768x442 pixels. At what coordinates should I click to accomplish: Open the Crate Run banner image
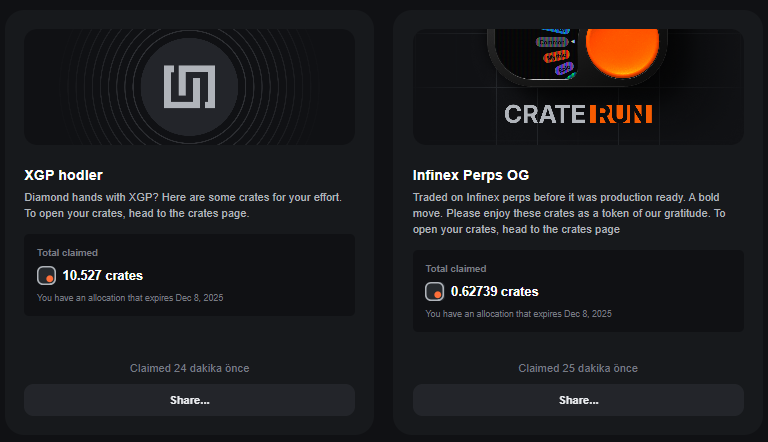click(578, 87)
